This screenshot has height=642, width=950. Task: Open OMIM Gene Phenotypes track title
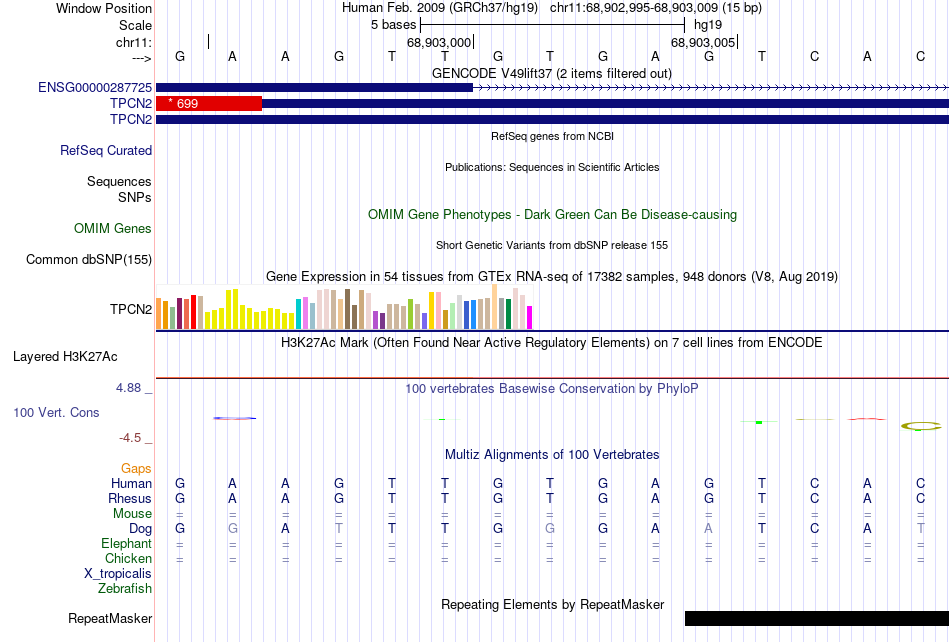[553, 214]
